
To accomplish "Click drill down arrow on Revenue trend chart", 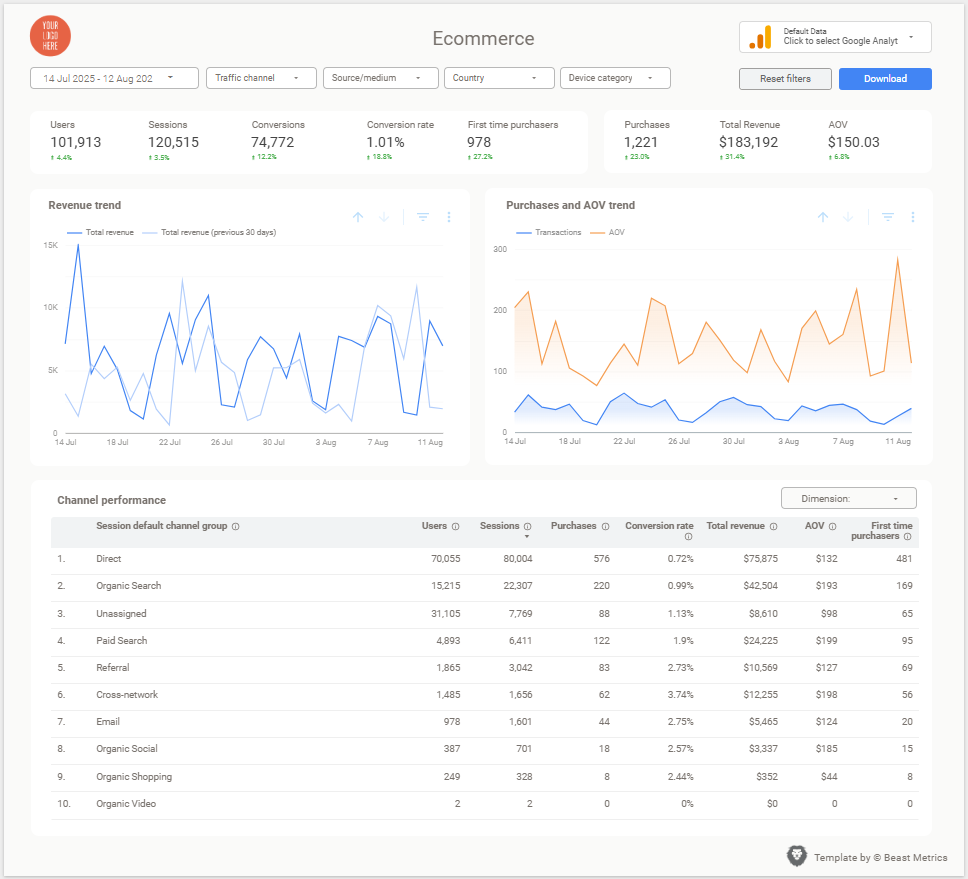I will coord(384,217).
